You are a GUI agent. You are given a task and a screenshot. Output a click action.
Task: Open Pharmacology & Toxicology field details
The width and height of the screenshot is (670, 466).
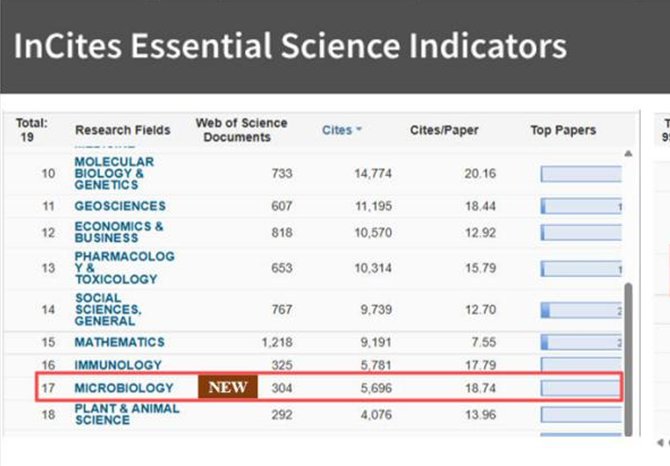[x=124, y=268]
